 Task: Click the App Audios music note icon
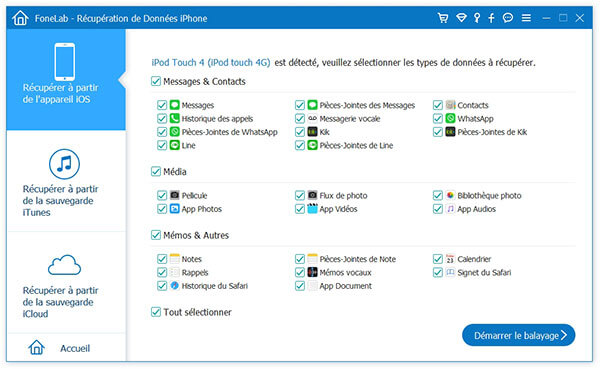click(450, 209)
